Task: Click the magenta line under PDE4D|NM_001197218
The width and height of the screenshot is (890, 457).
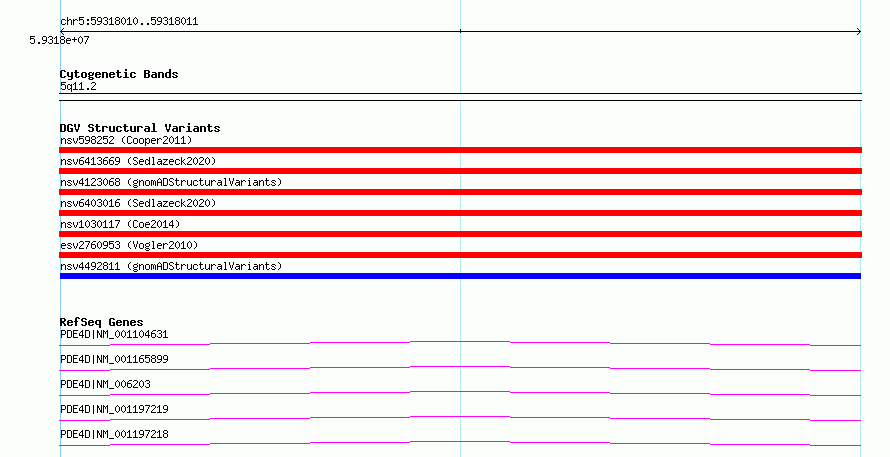Action: [460, 443]
